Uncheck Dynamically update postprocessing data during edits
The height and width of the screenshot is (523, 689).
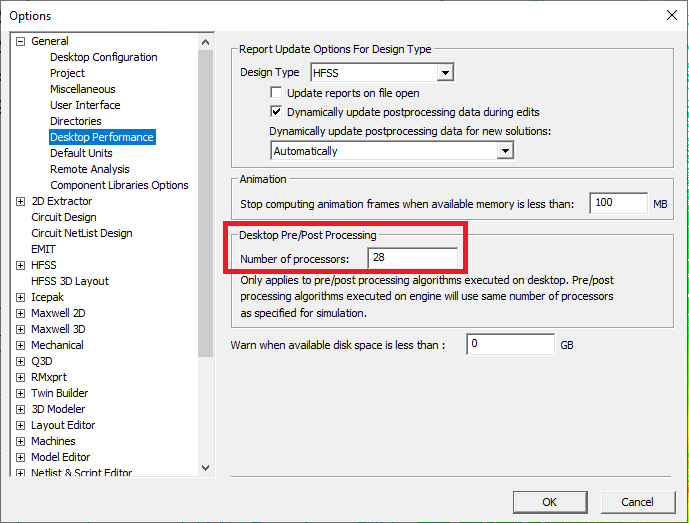pyautogui.click(x=276, y=112)
